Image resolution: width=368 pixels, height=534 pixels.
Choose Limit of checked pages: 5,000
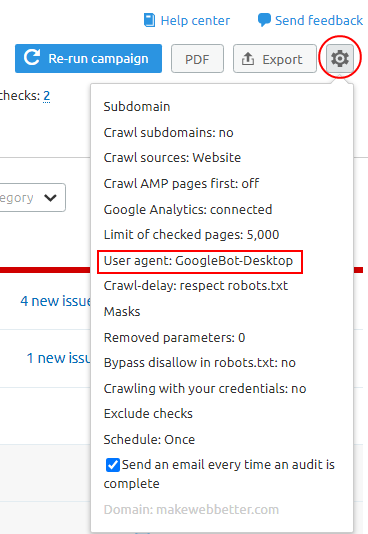coord(191,235)
